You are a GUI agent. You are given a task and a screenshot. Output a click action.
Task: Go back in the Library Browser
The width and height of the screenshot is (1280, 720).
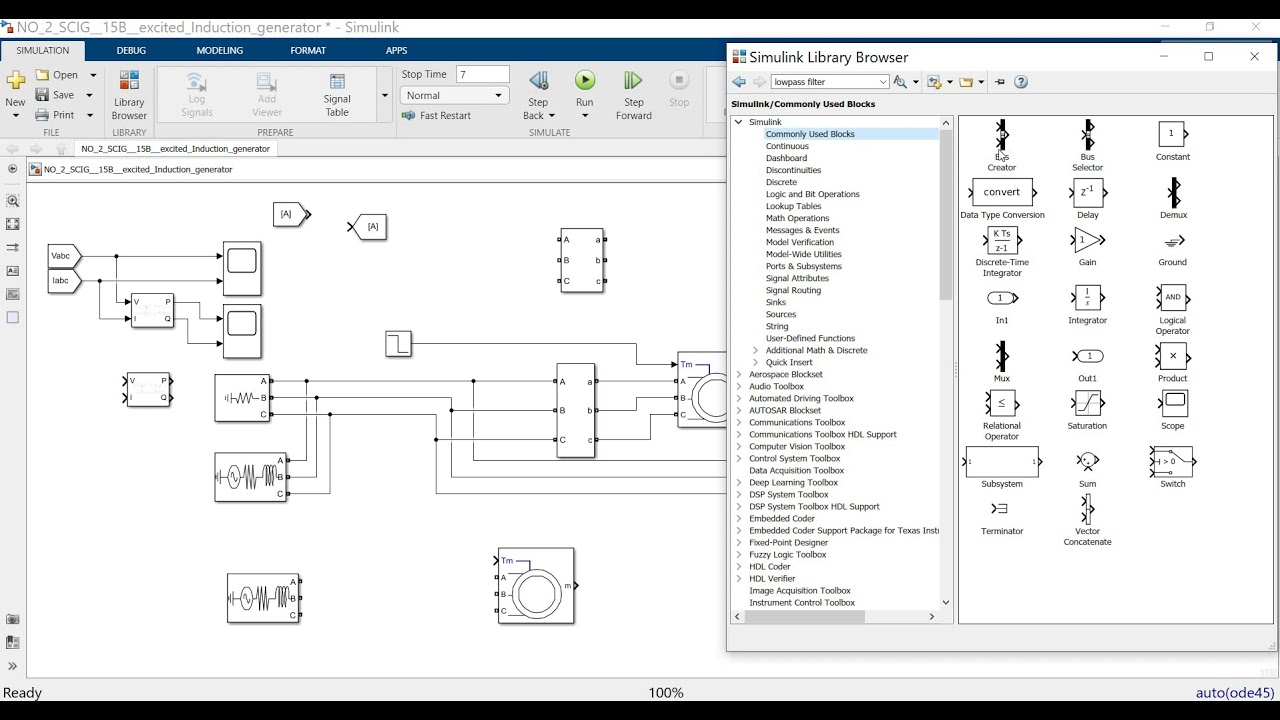pos(739,82)
